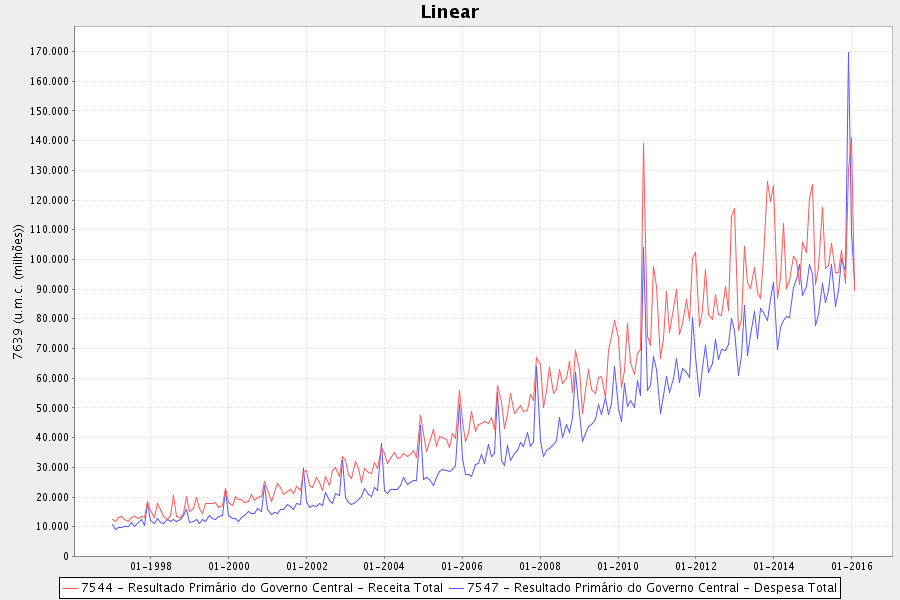Click the y-axis label 7639 (u.m.c. (milhões))
Viewport: 900px width, 600px height.
18,292
